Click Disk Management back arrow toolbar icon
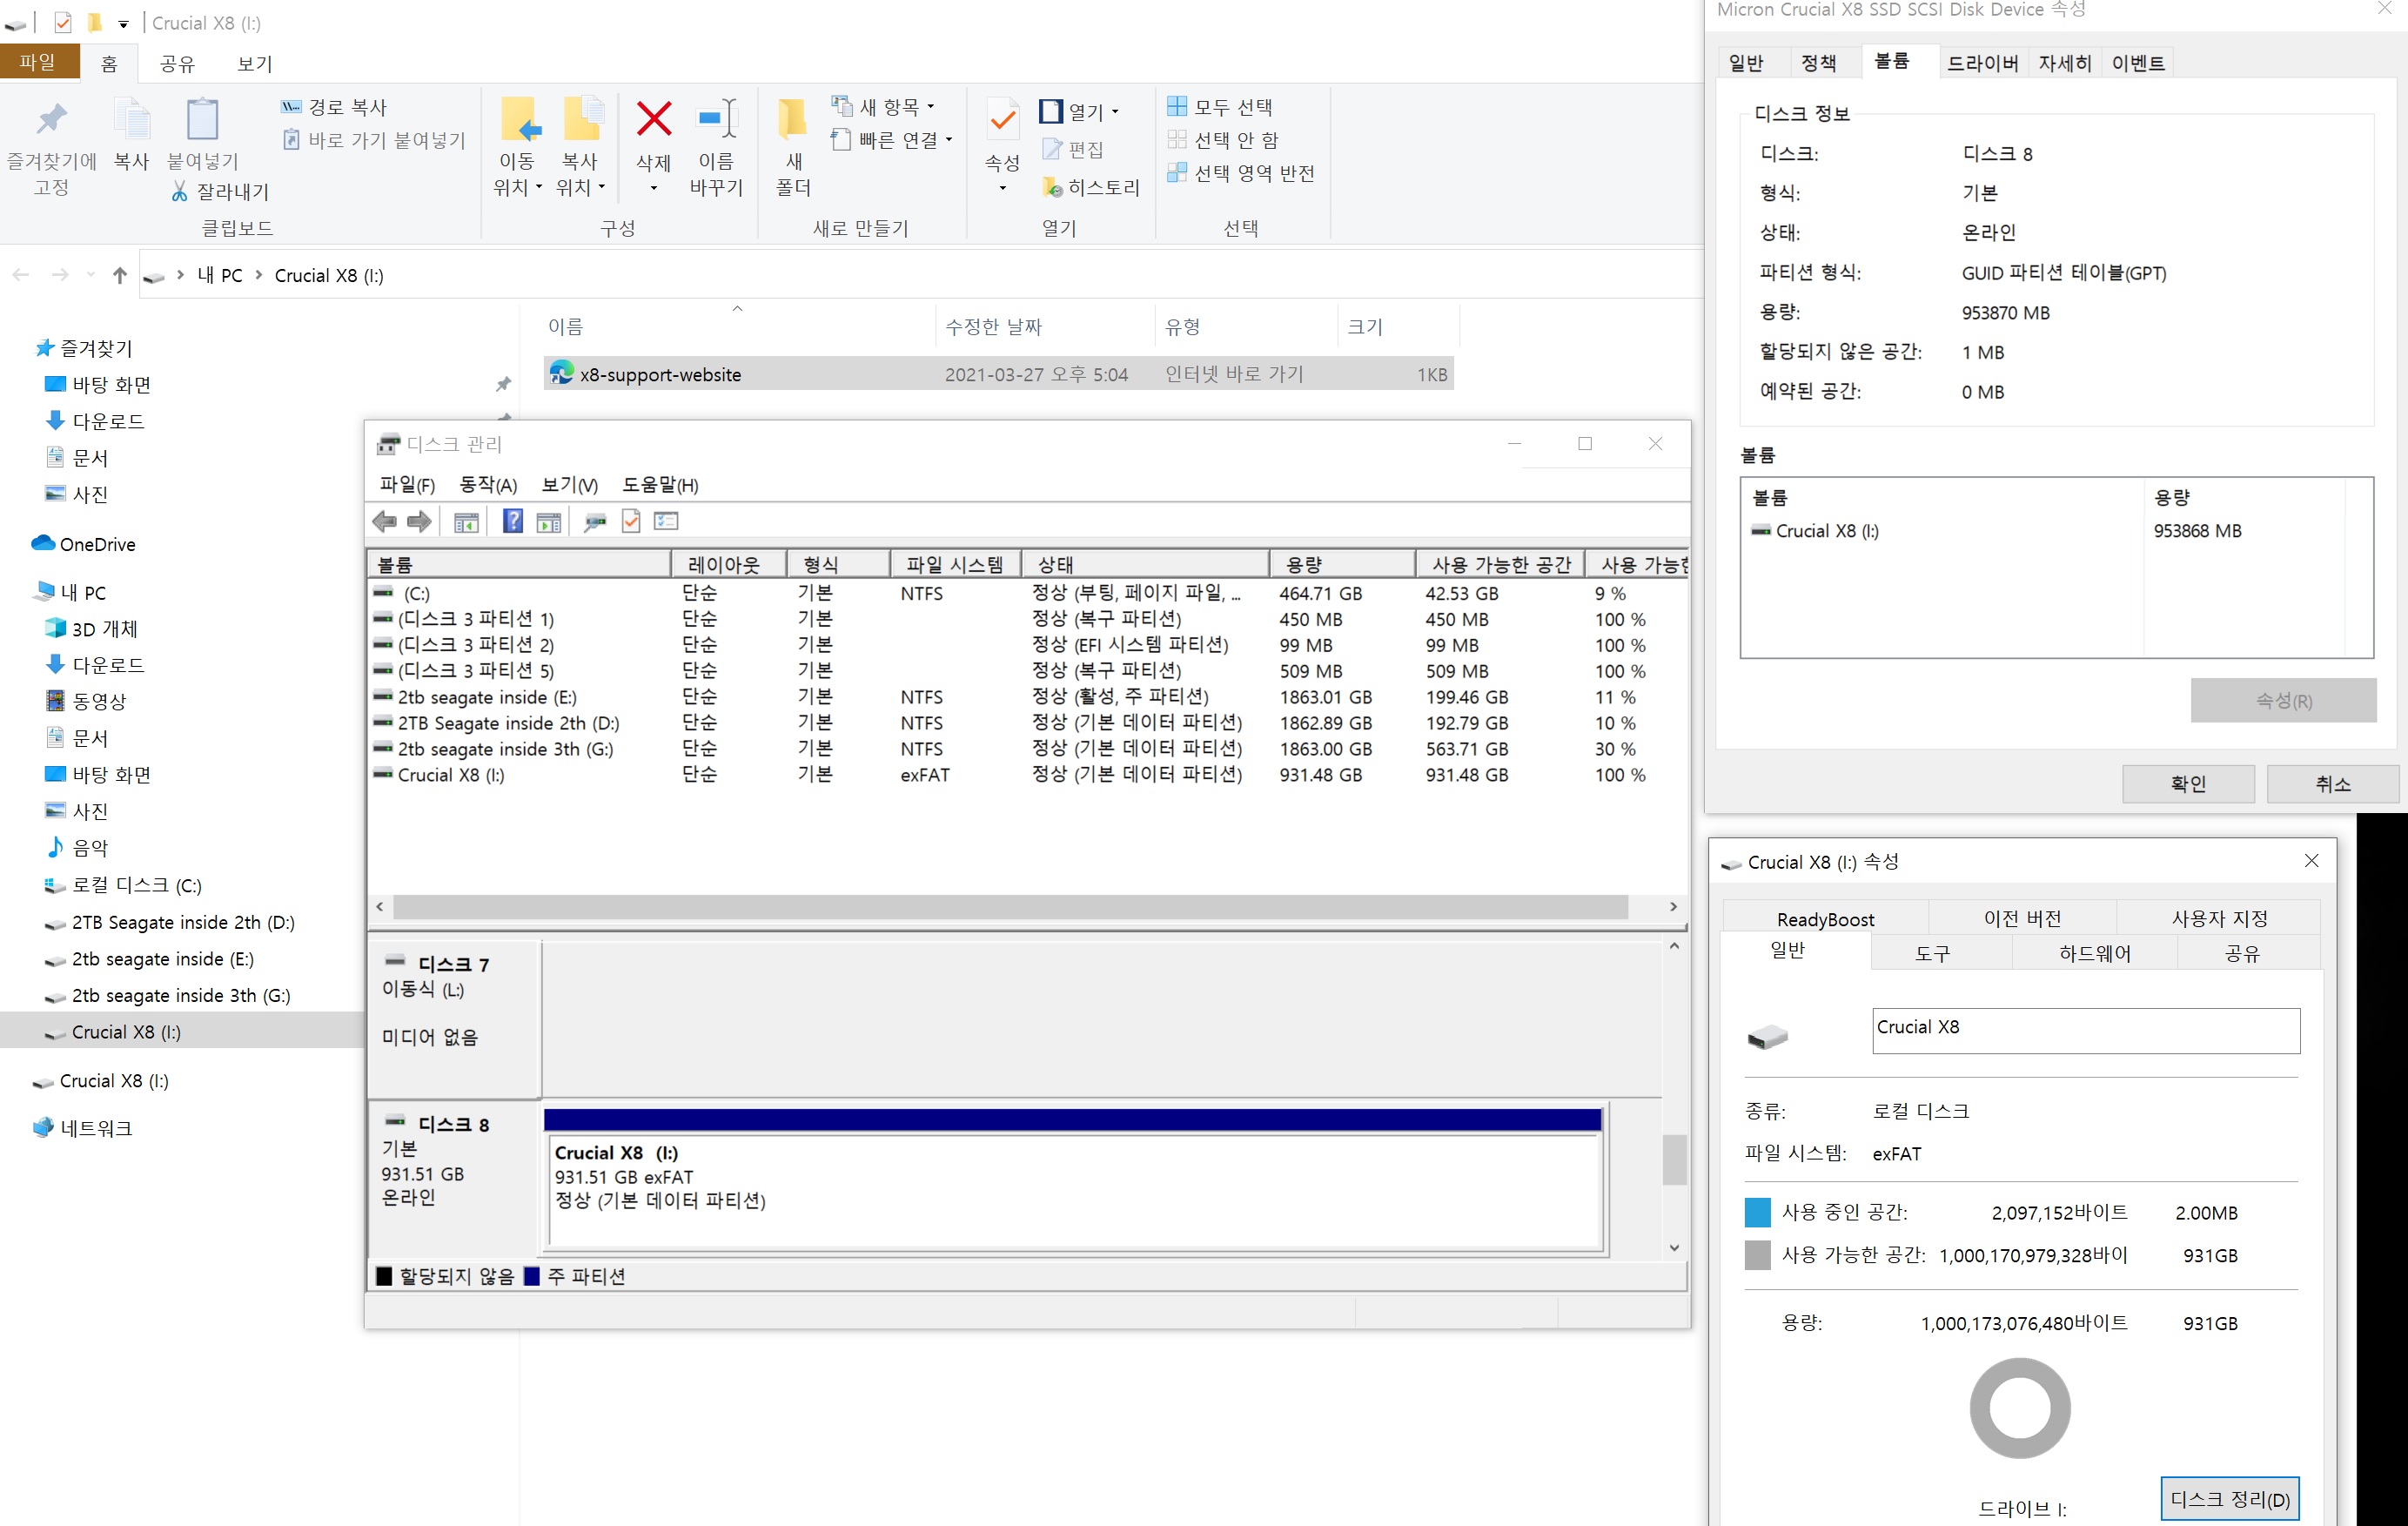Screen dimensions: 2408x1526 (384, 521)
